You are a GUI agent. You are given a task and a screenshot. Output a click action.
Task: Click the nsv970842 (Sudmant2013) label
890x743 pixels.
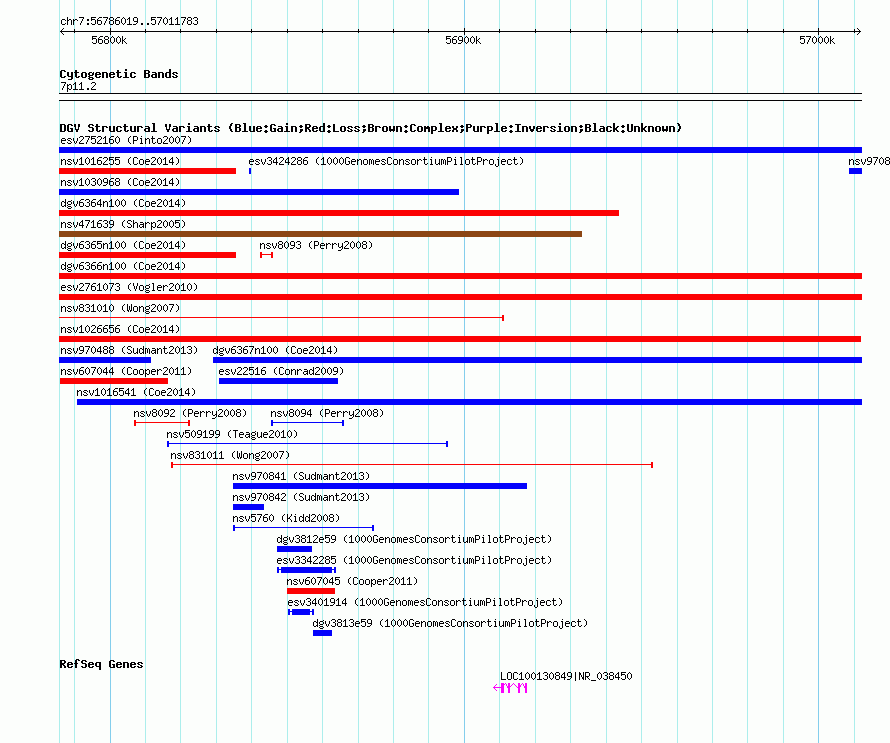coord(301,497)
